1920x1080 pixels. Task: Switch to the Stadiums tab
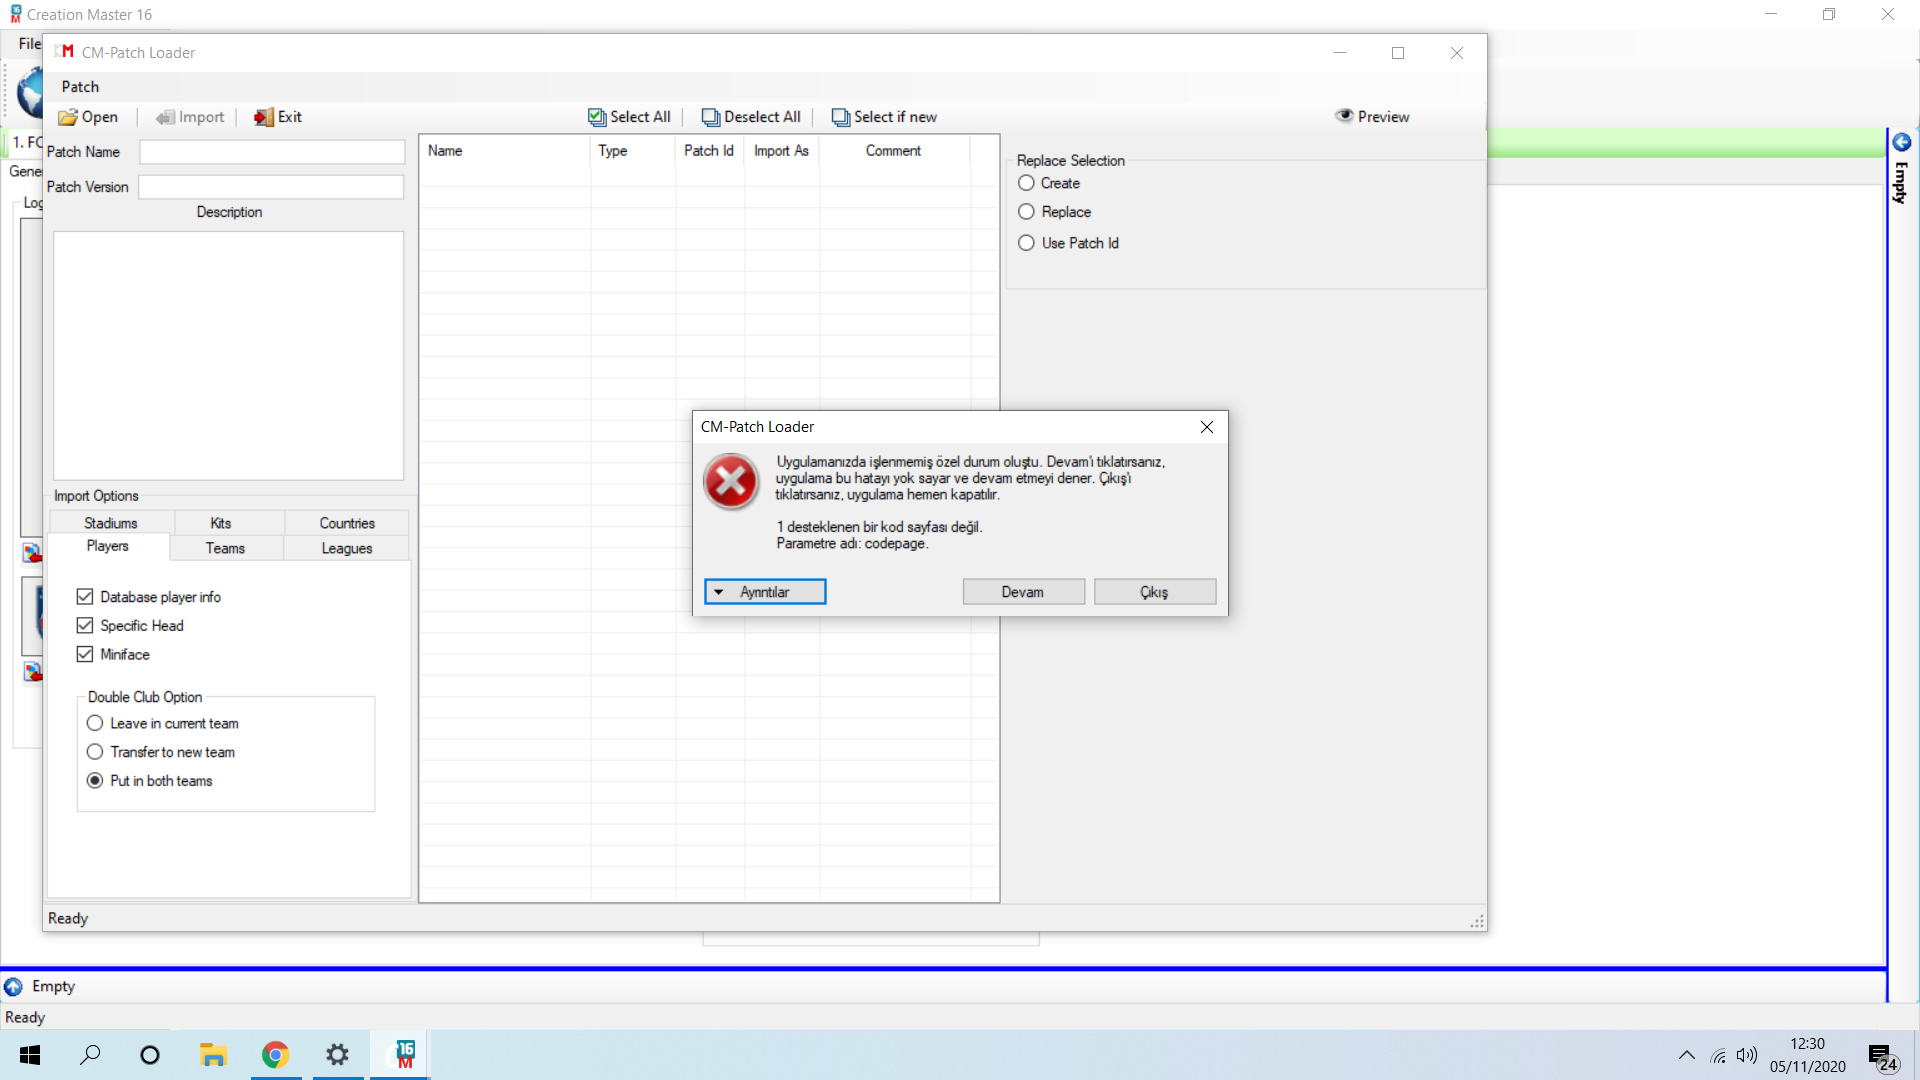pos(111,523)
